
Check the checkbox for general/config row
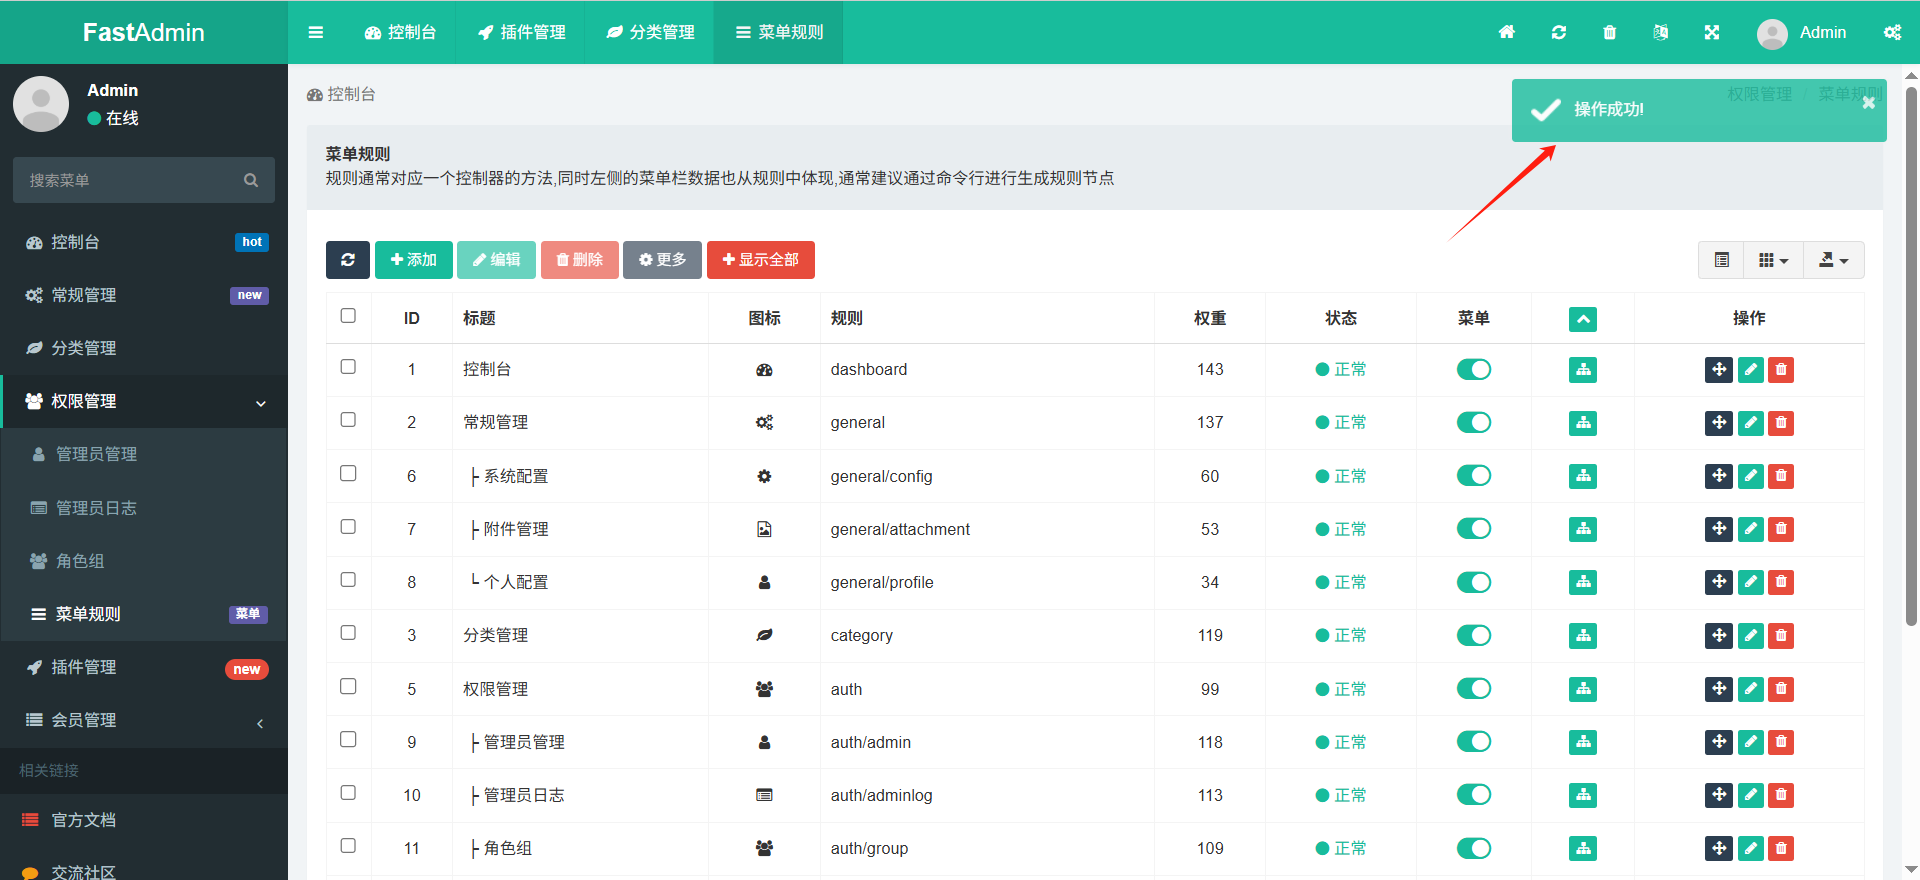(x=348, y=473)
